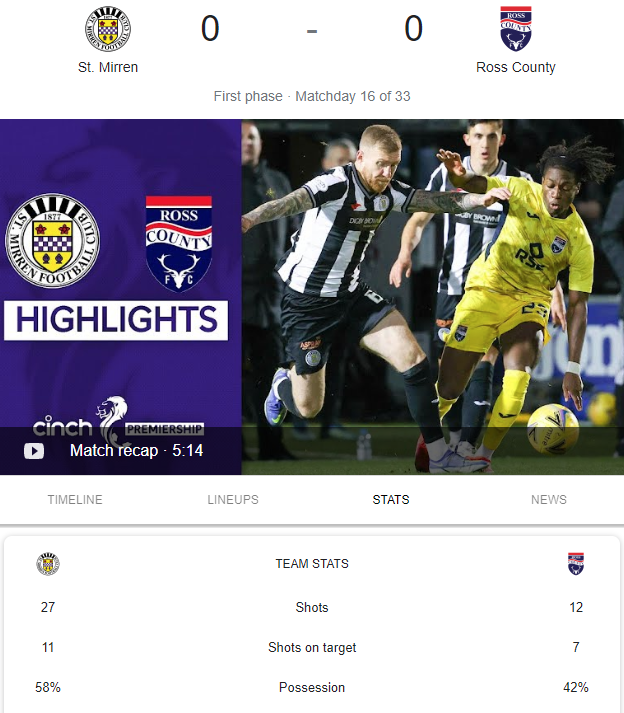The width and height of the screenshot is (624, 713).
Task: Switch to the Lineups tab
Action: (x=233, y=499)
